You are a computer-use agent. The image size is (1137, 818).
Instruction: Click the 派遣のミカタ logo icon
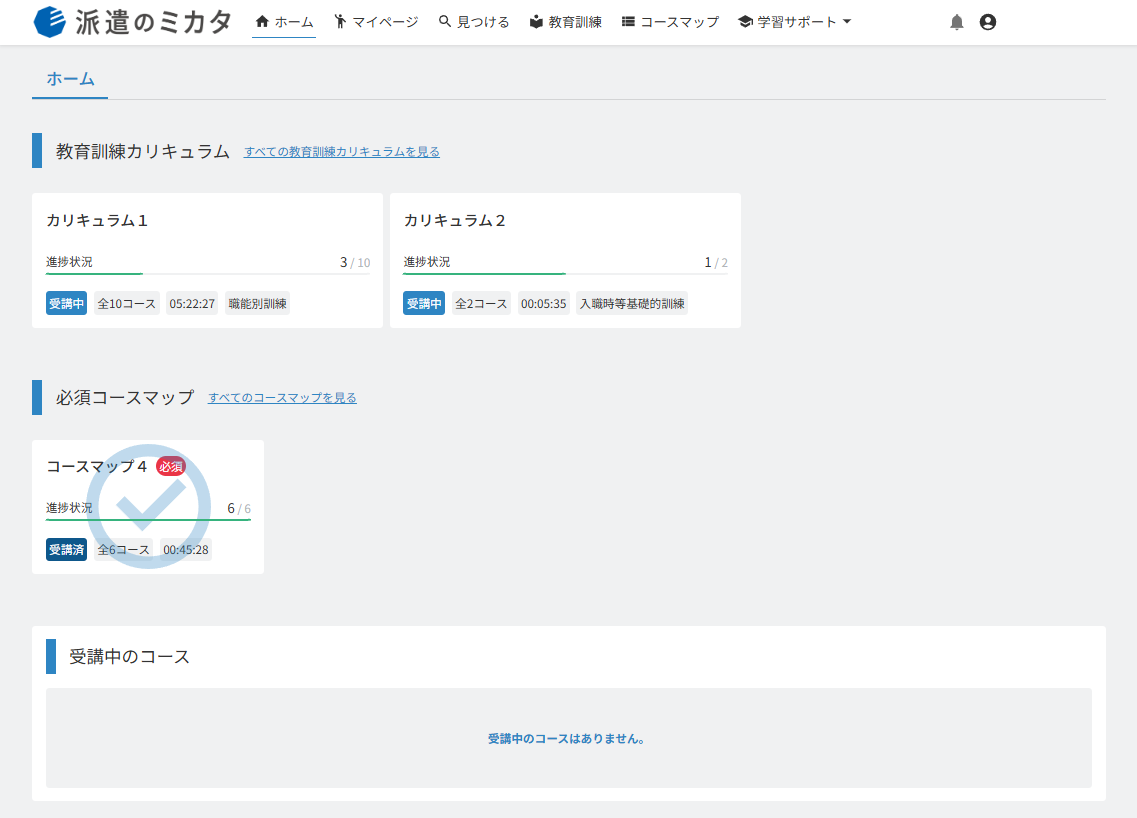coord(50,22)
